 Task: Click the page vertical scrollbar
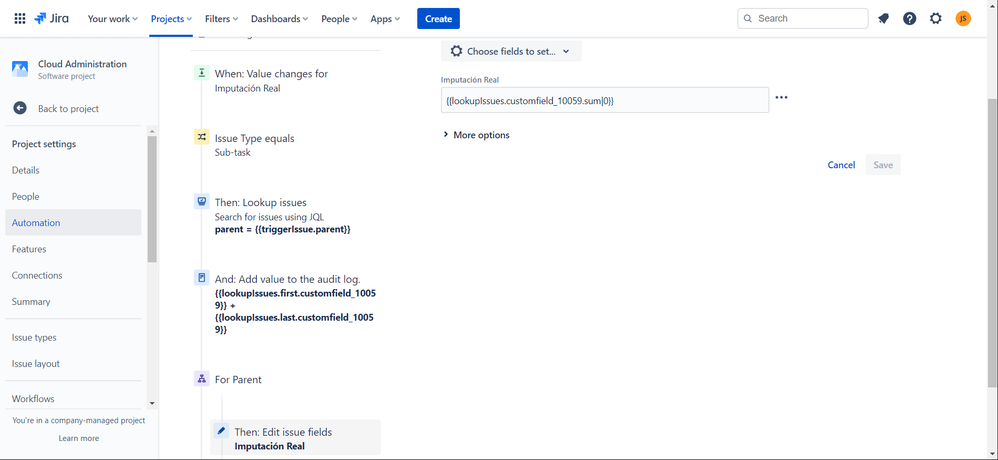[x=993, y=242]
